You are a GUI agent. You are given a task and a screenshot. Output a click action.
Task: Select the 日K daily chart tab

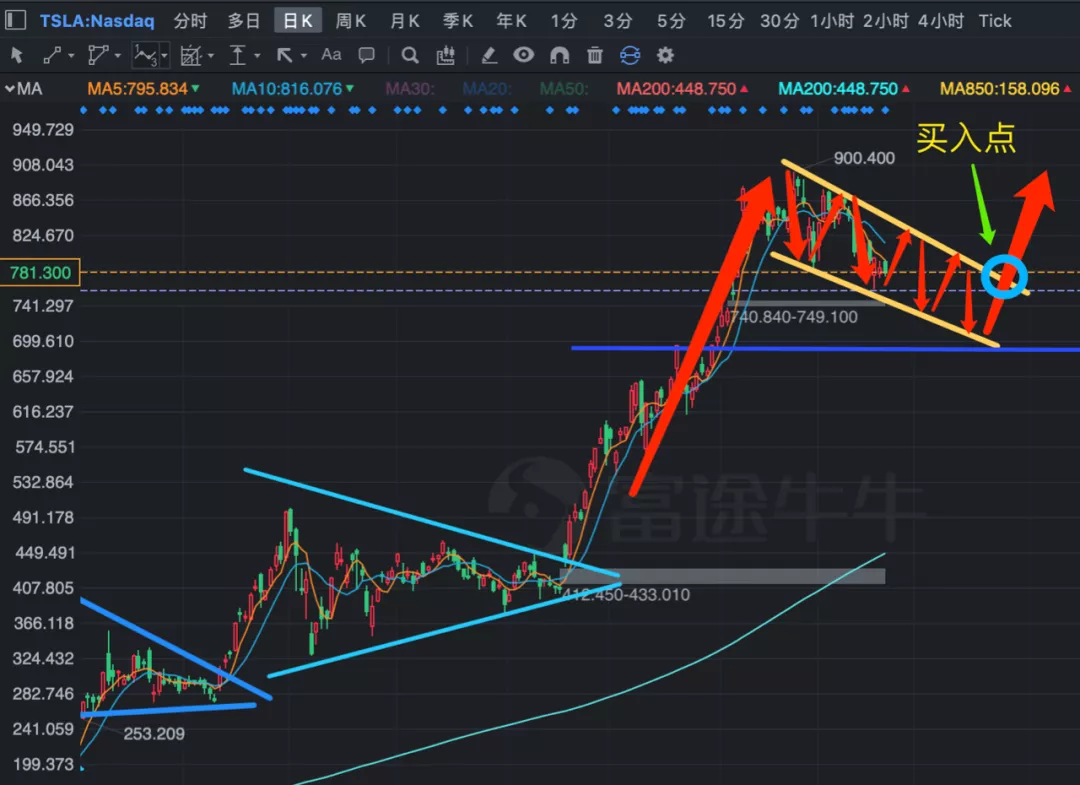(x=298, y=21)
